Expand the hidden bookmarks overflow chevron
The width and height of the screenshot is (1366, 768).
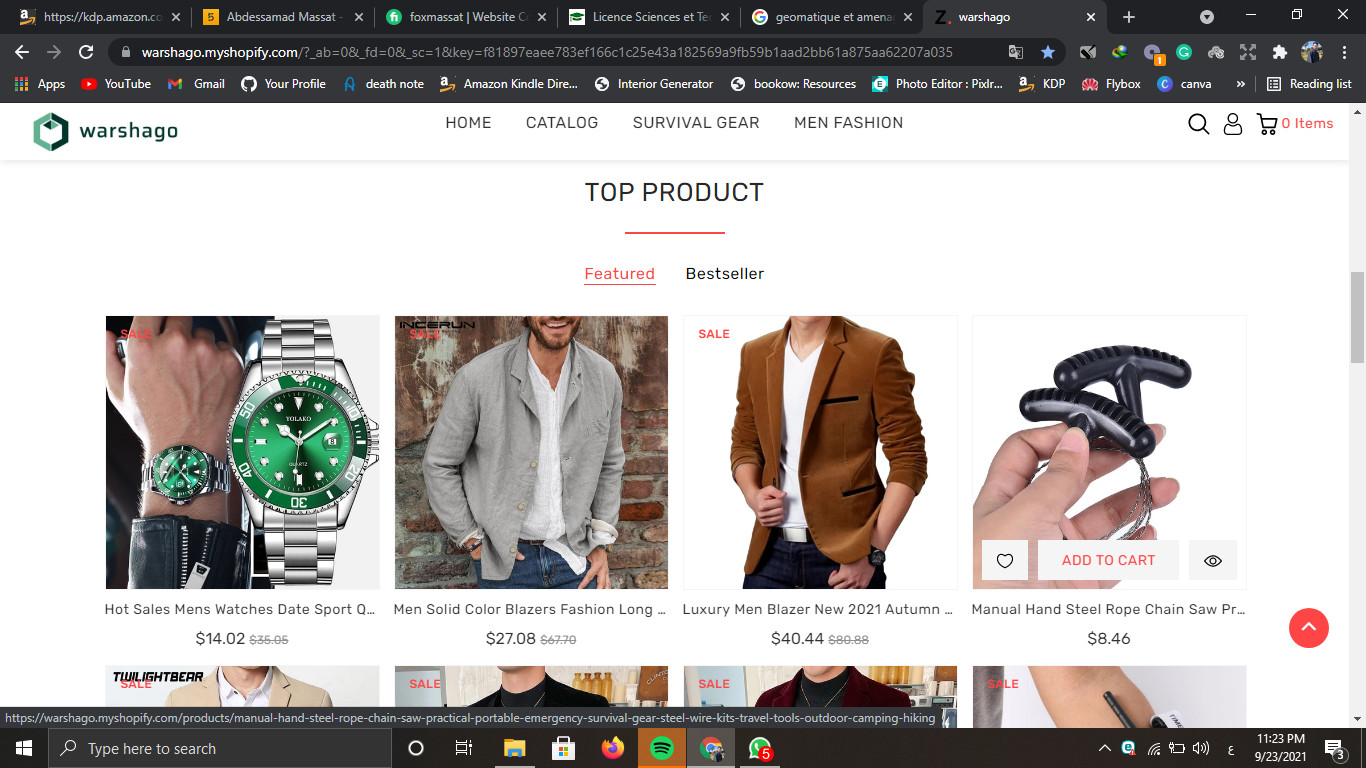click(x=1241, y=84)
